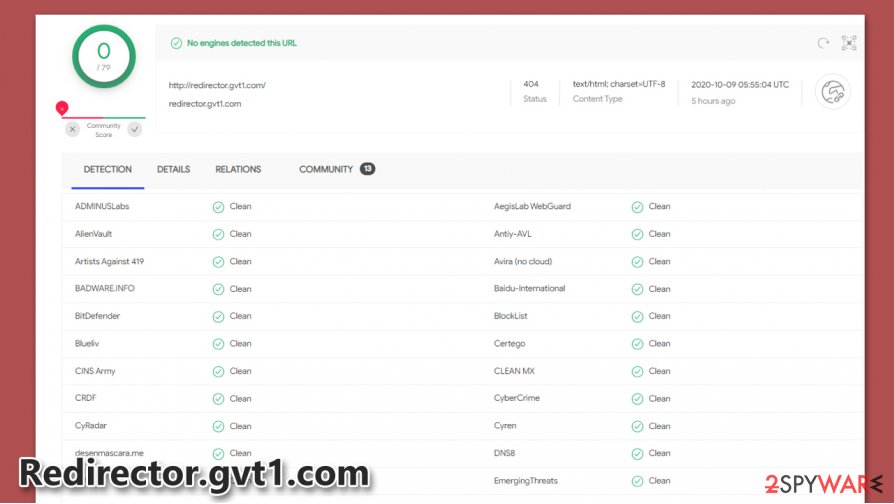Select the DNS8 engine name
The height and width of the screenshot is (504, 894).
click(504, 453)
